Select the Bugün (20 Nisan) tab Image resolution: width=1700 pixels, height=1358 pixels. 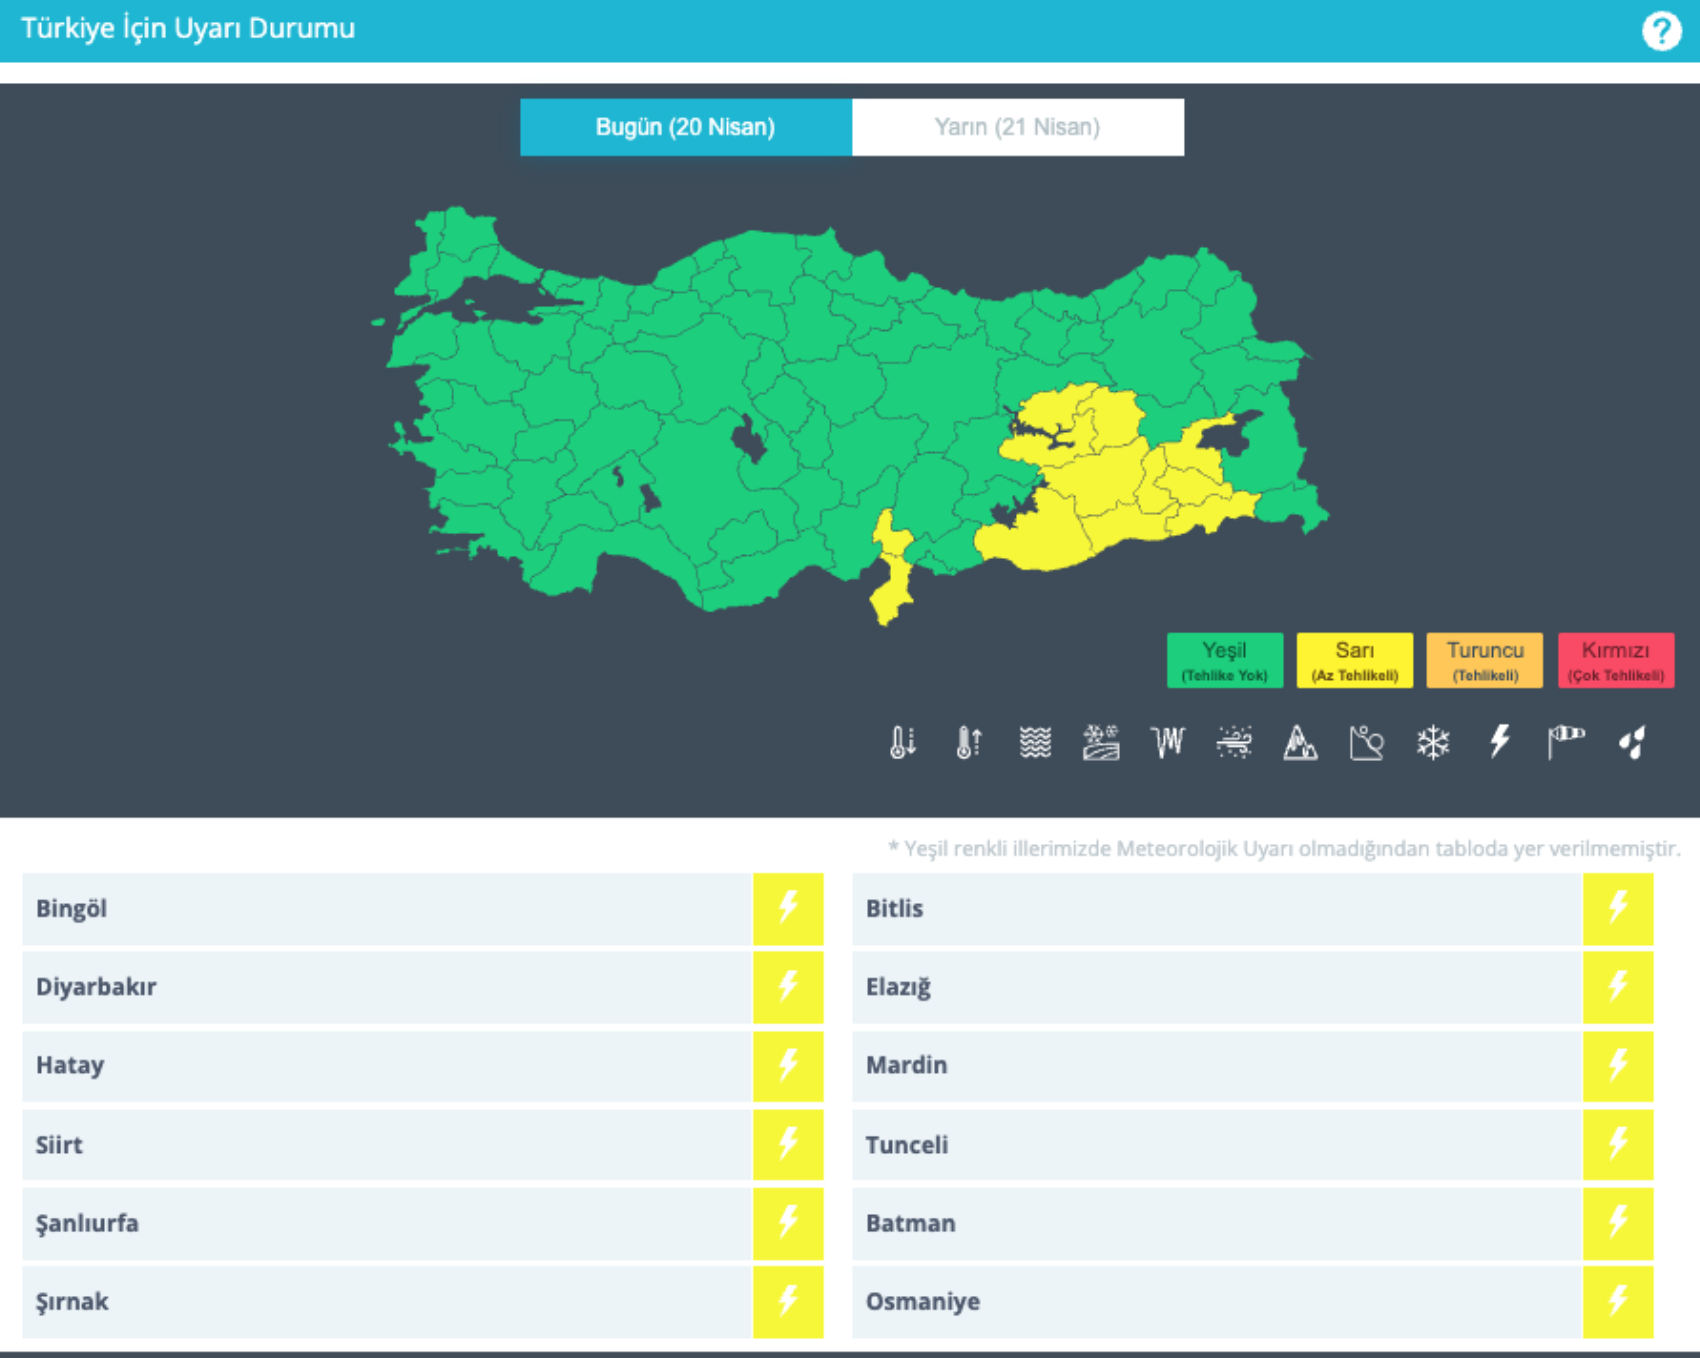tap(685, 127)
